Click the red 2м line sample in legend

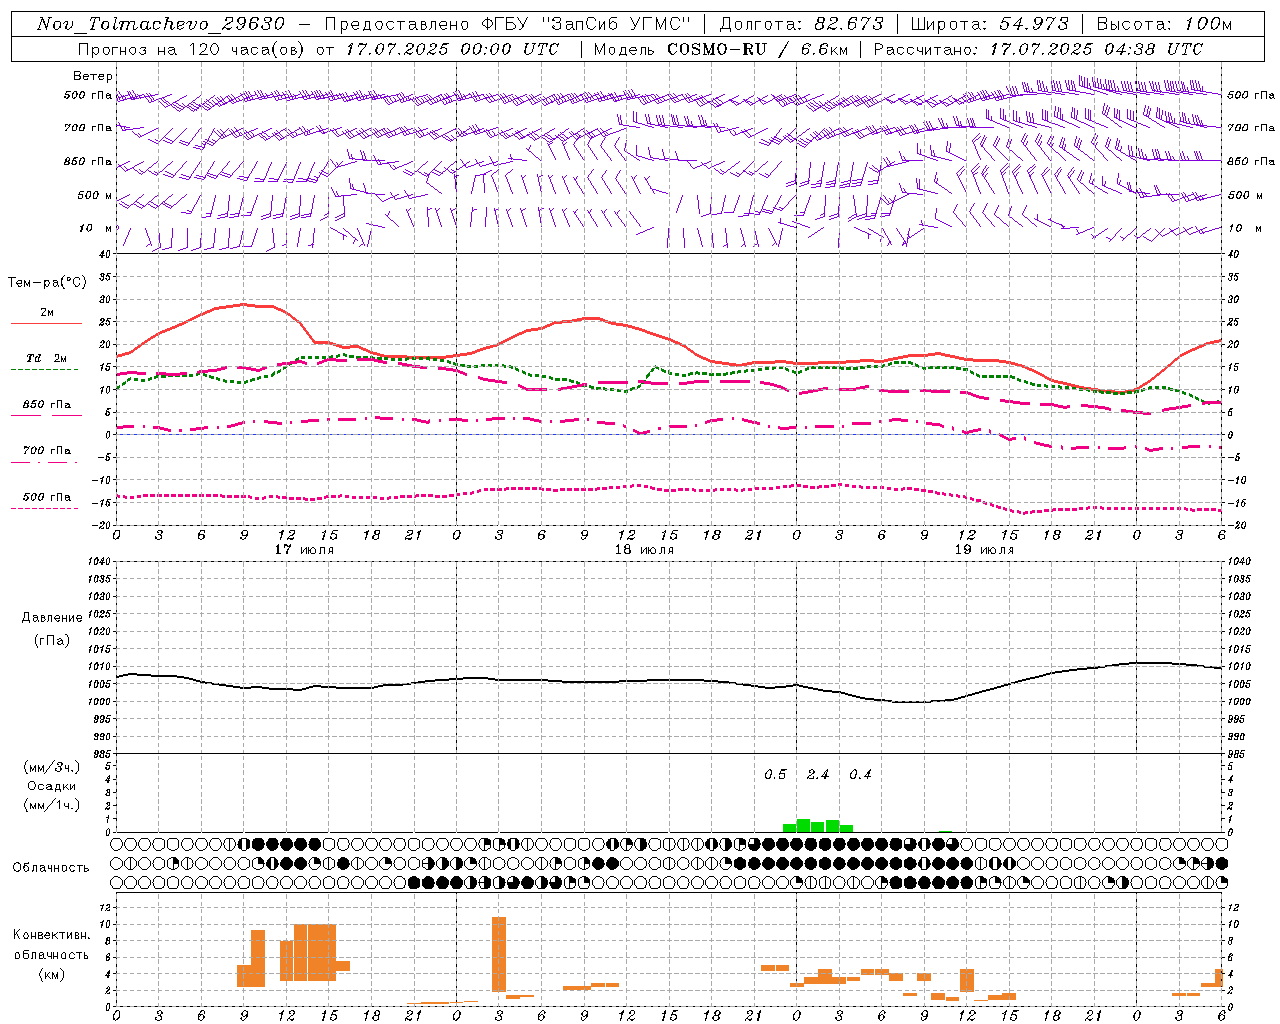click(46, 323)
